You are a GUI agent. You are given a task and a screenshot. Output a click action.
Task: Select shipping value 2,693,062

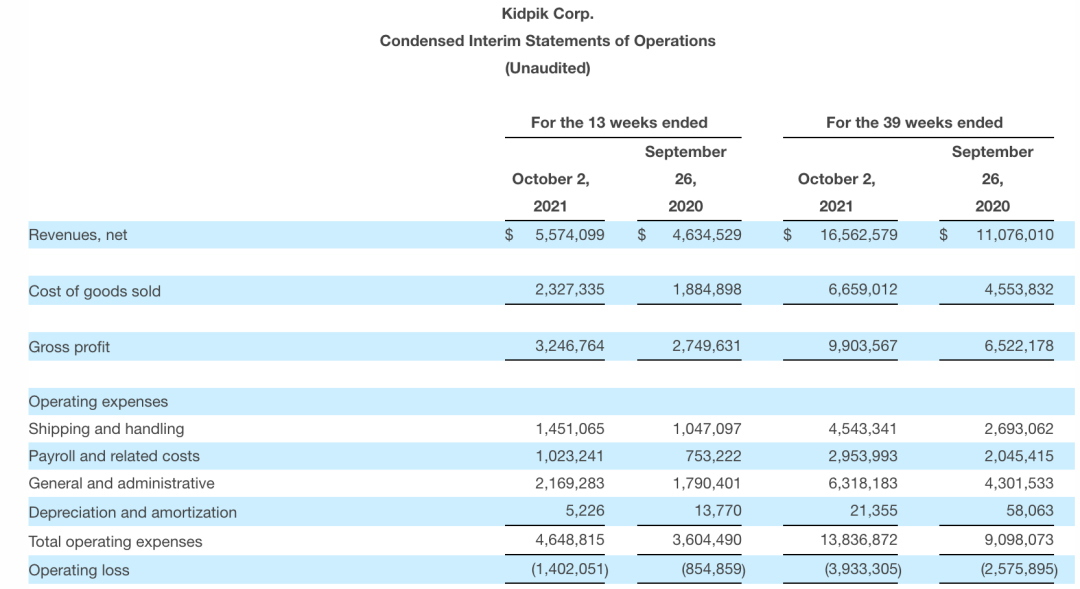point(1019,429)
